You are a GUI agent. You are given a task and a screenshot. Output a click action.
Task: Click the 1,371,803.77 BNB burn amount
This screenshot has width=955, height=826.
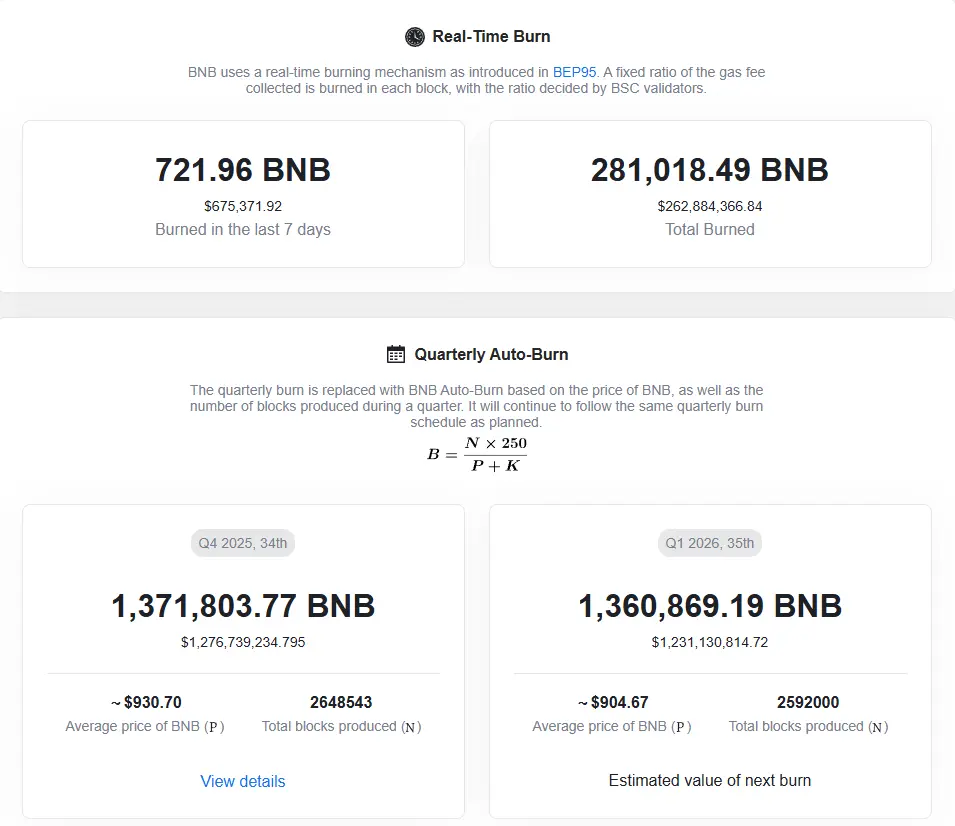pyautogui.click(x=243, y=605)
